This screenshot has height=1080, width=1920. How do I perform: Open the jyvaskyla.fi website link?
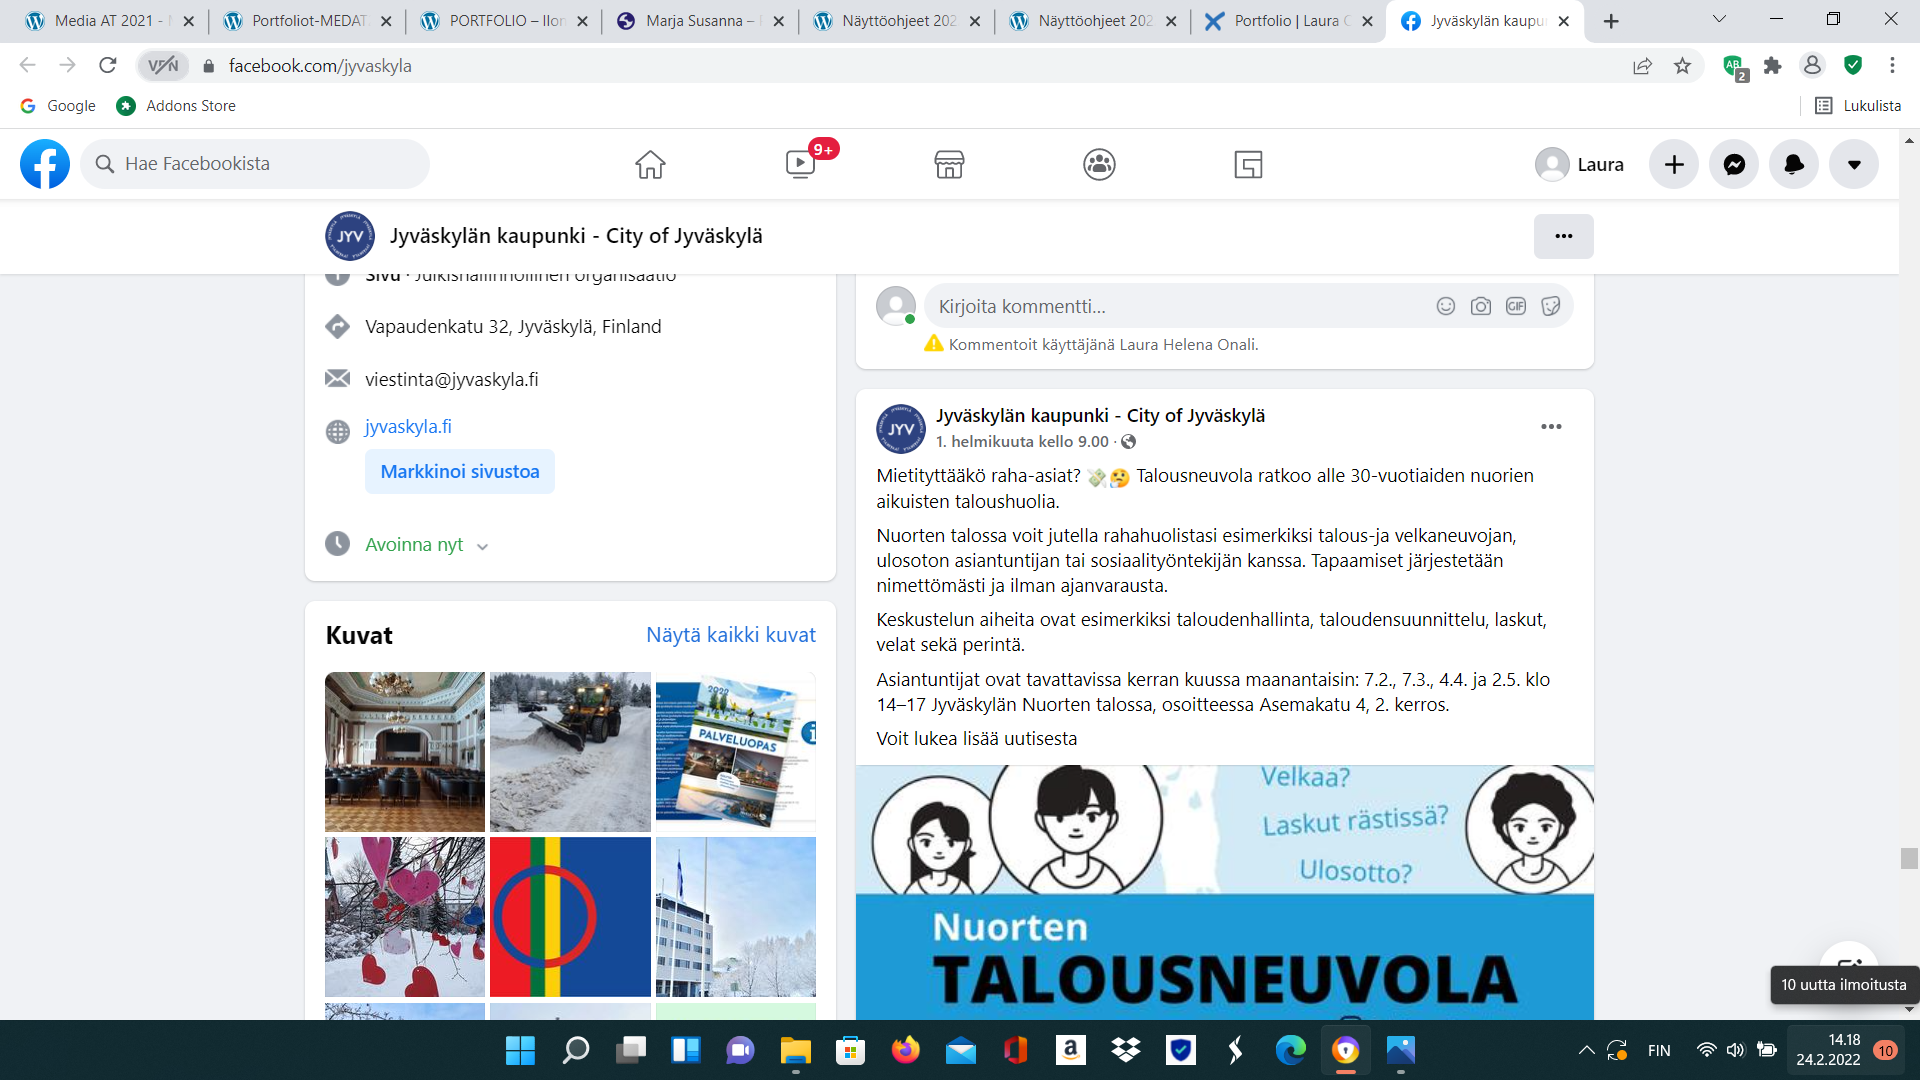point(408,427)
